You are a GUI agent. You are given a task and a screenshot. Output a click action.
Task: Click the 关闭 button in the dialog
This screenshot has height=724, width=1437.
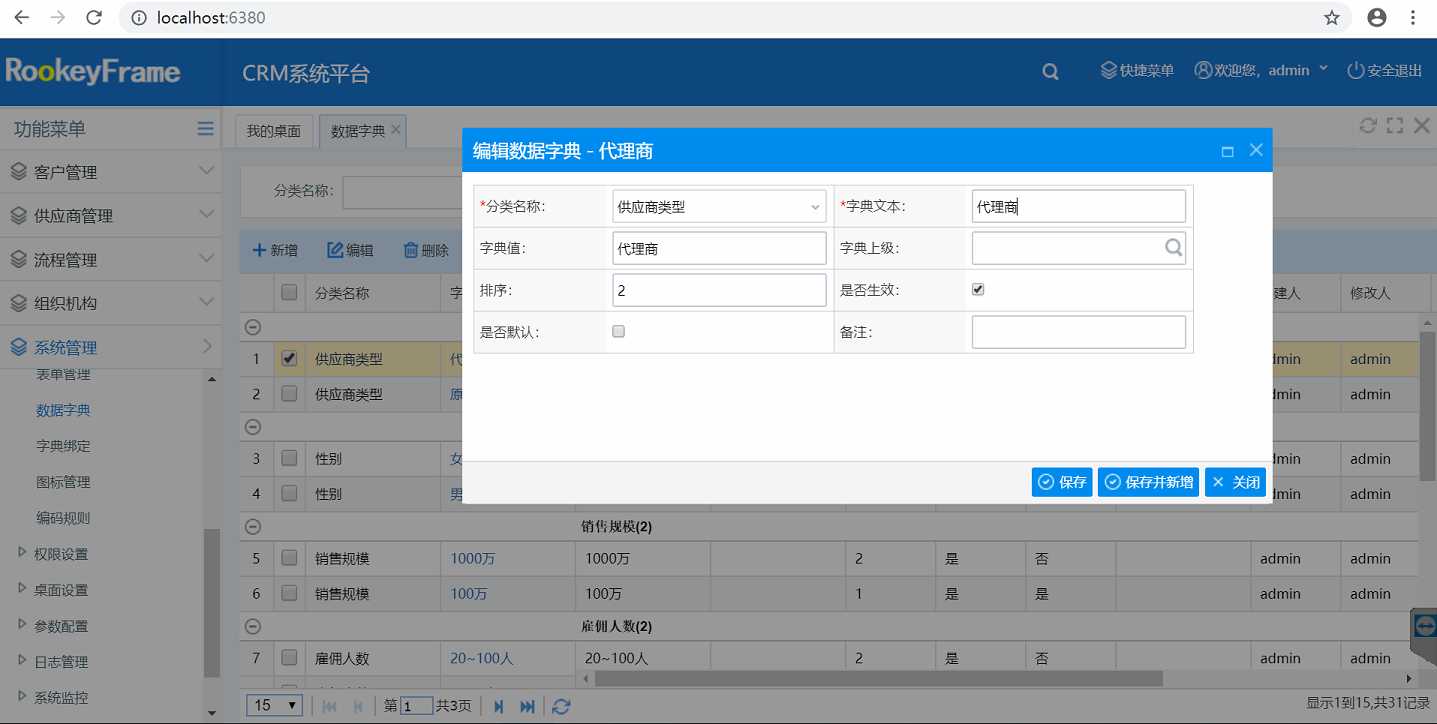1236,482
